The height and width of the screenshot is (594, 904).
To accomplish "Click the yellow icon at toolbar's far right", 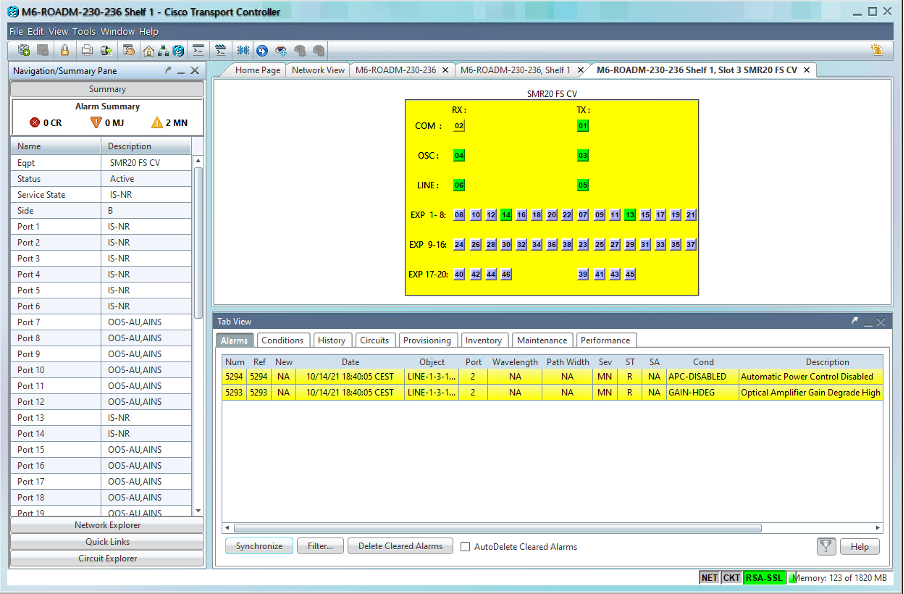I will (x=877, y=50).
